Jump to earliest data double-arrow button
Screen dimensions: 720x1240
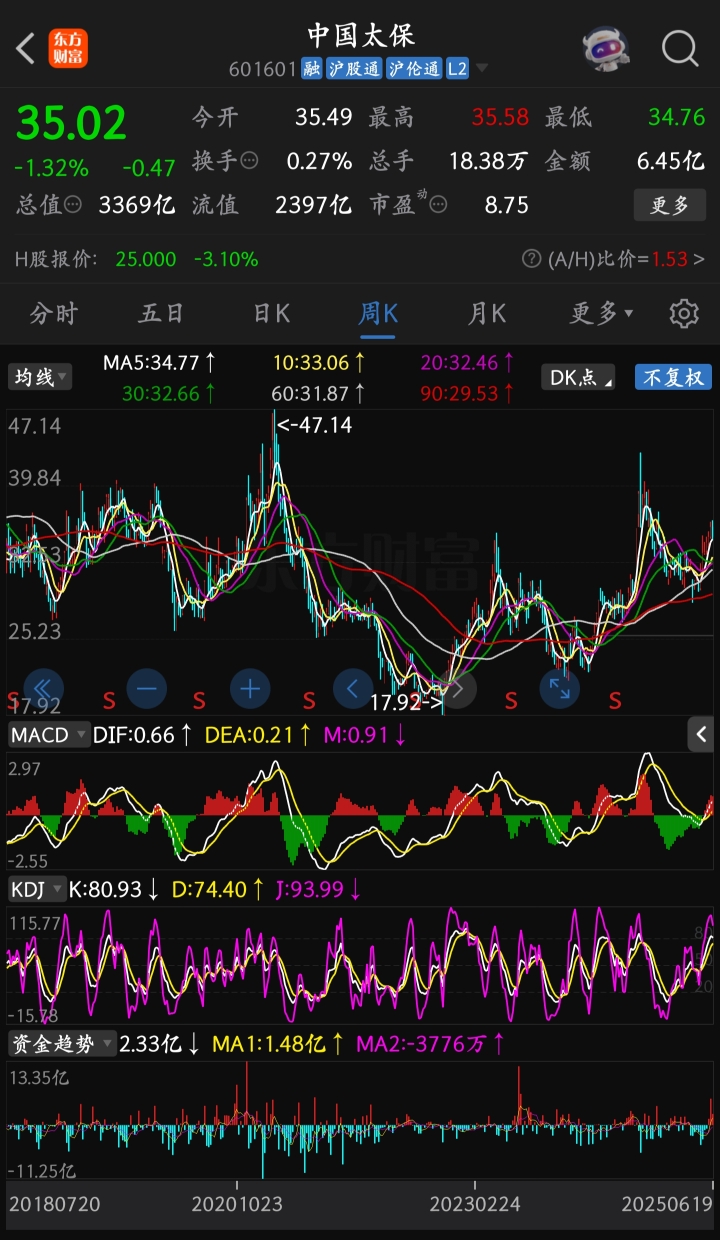[x=43, y=688]
